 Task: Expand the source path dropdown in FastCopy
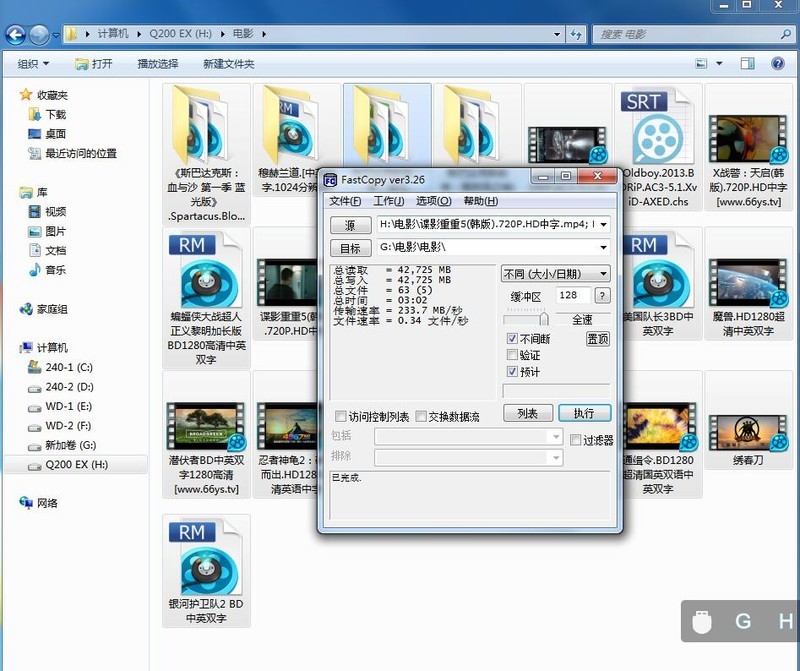604,224
